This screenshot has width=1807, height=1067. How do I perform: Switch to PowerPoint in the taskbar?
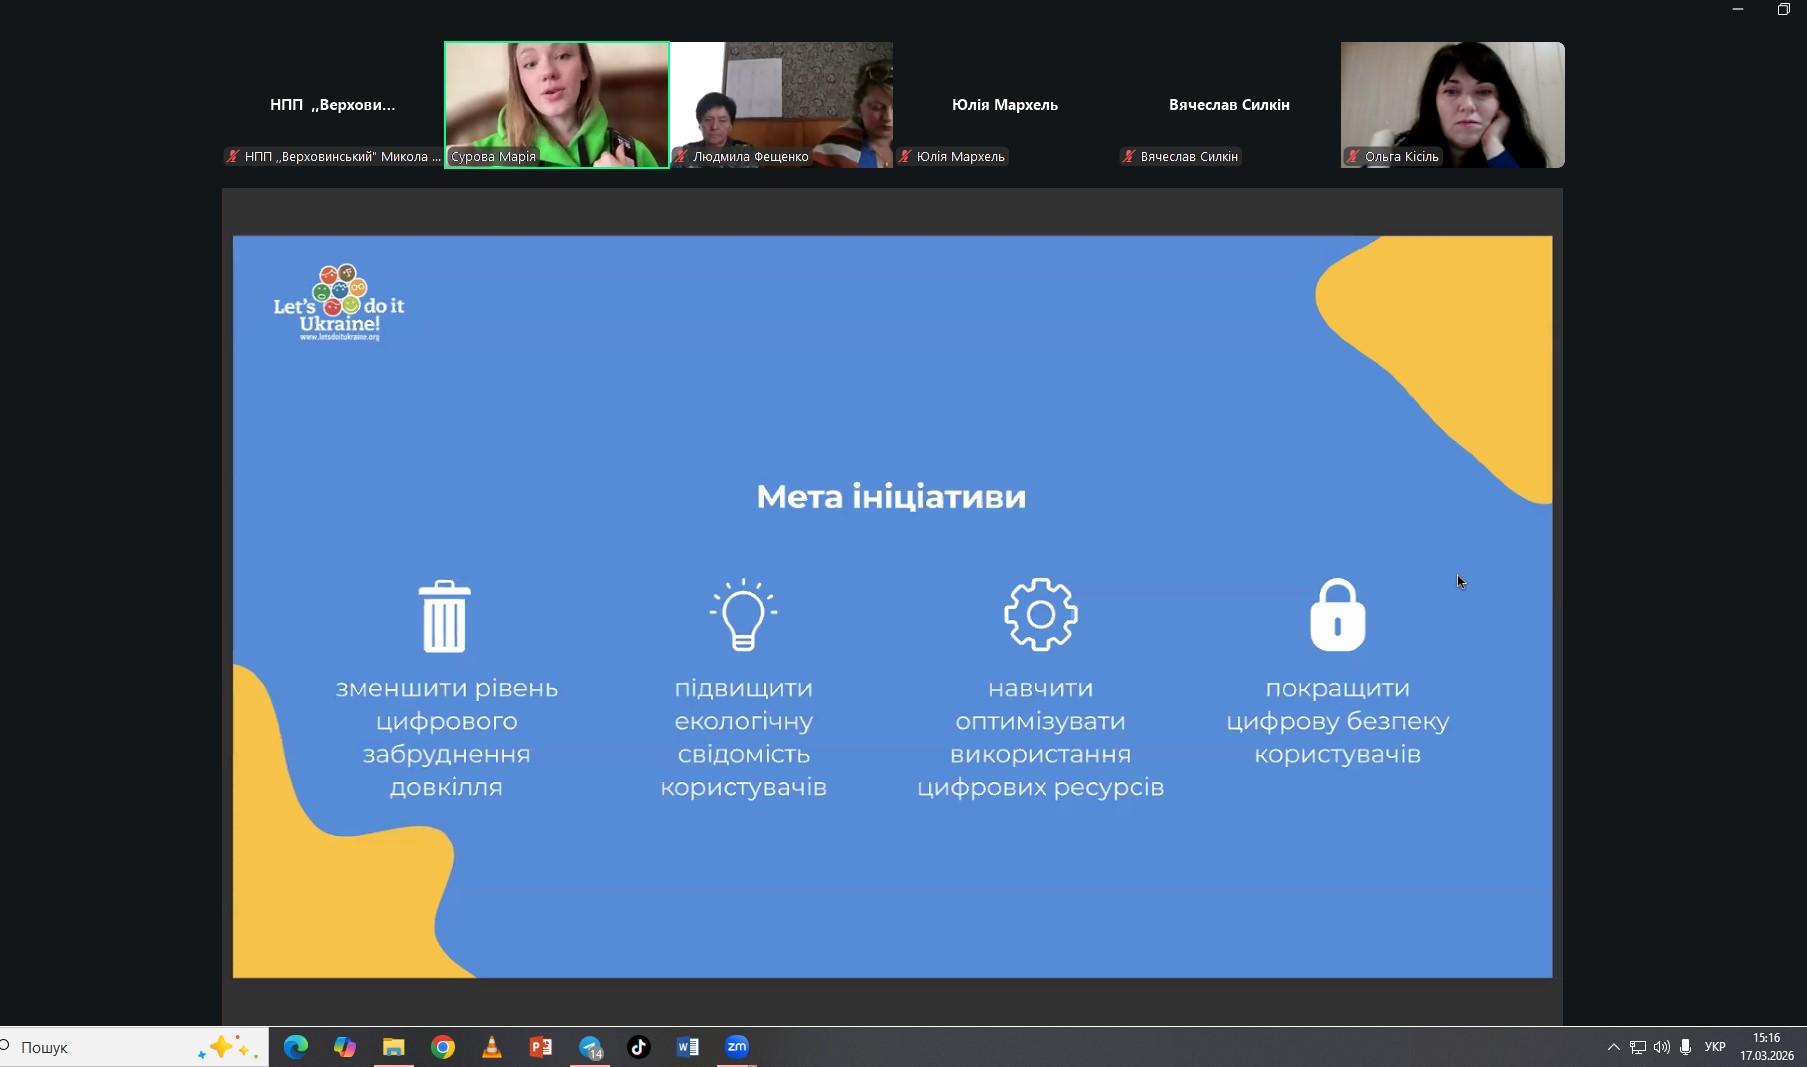pyautogui.click(x=541, y=1047)
